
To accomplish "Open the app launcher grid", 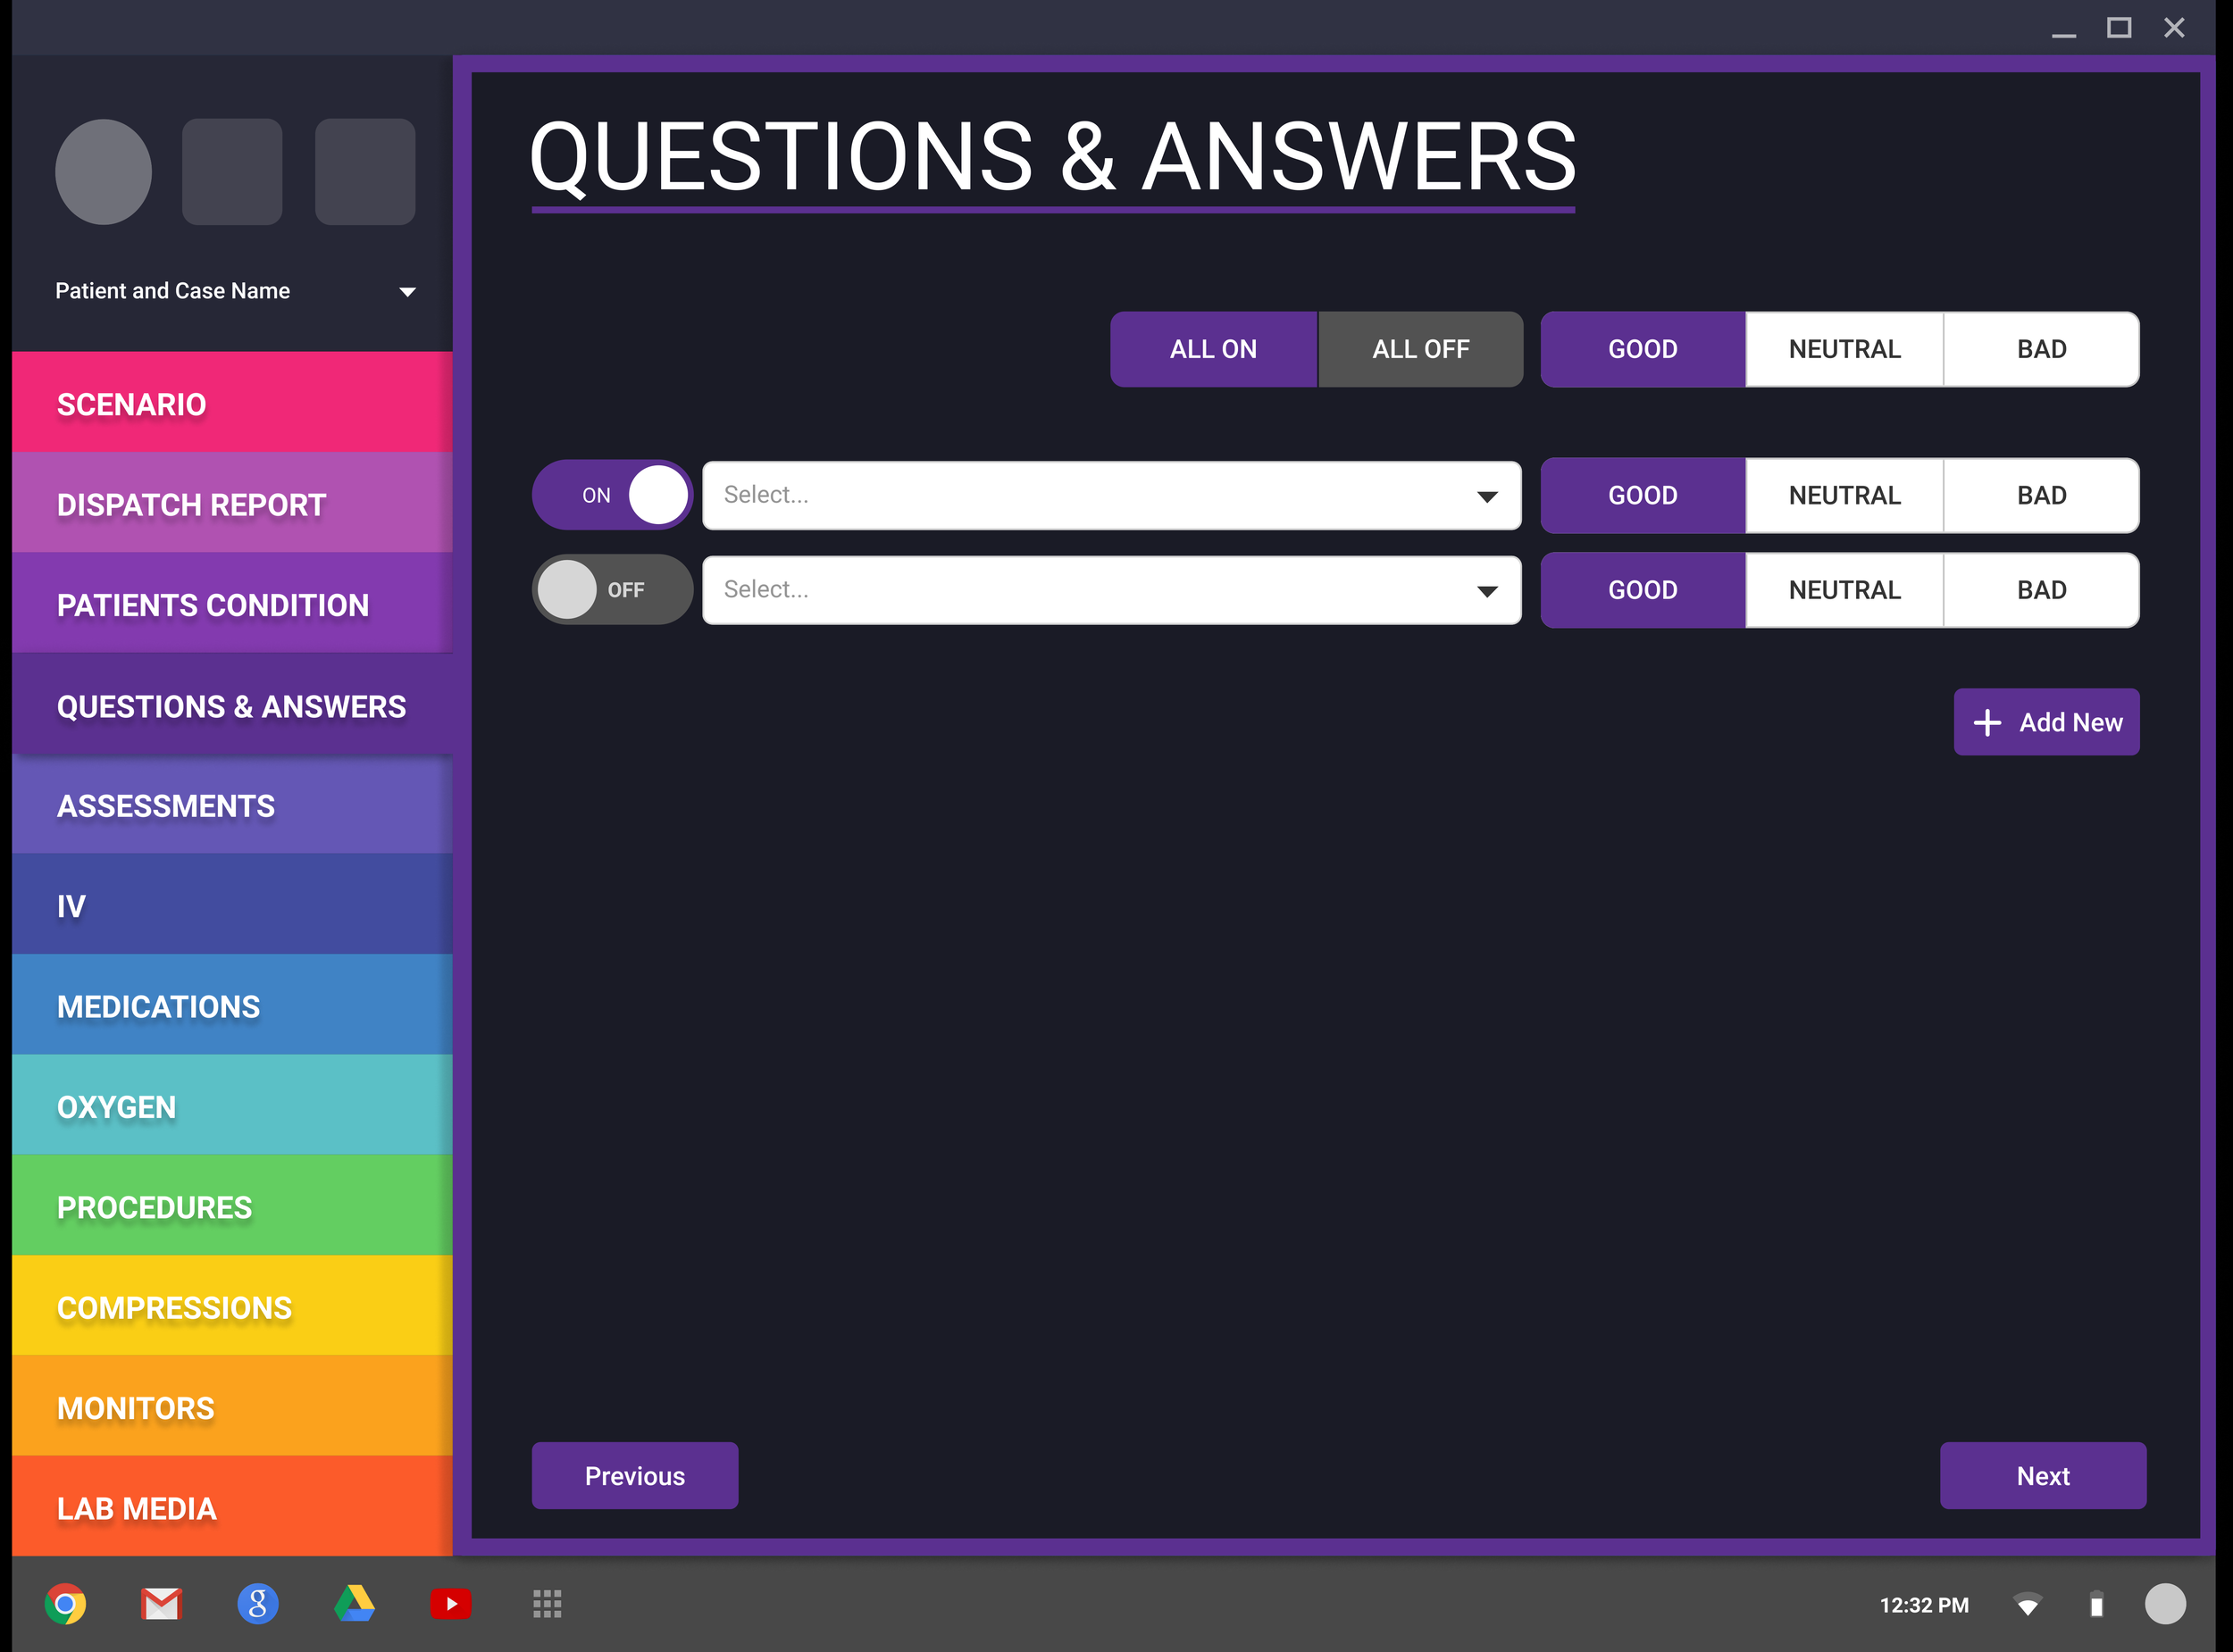I will point(547,1605).
